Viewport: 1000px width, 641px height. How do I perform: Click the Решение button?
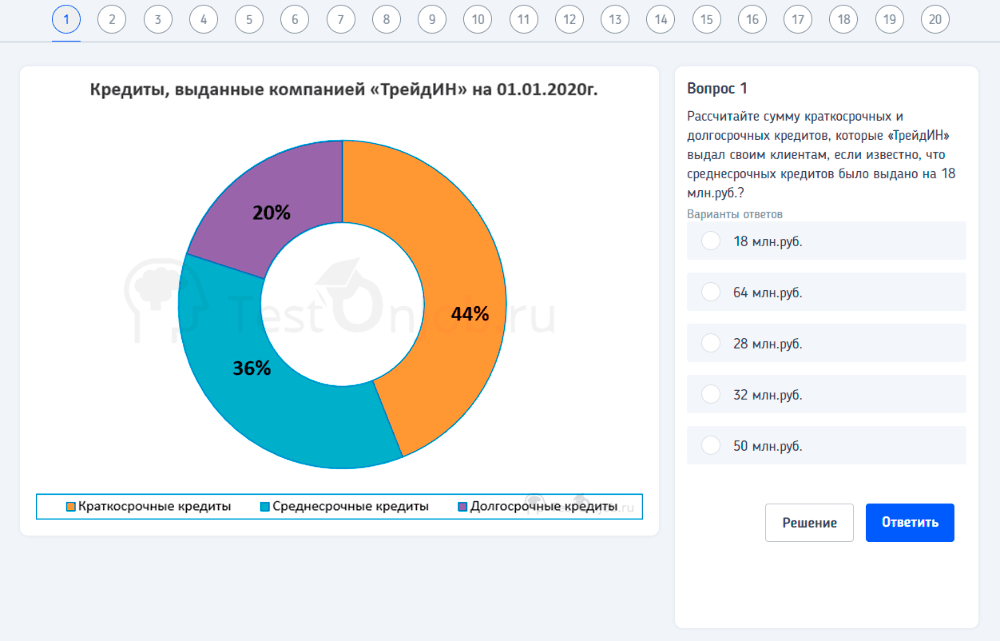[x=809, y=522]
